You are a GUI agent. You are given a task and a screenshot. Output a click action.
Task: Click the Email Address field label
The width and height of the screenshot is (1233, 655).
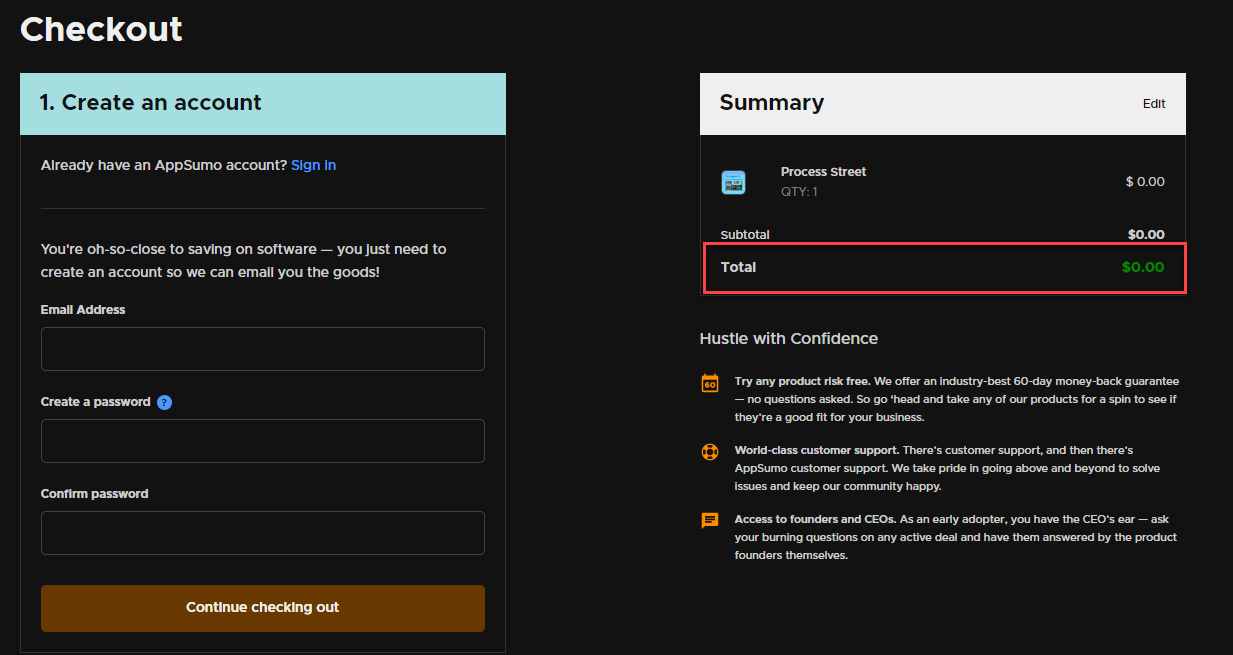click(83, 310)
